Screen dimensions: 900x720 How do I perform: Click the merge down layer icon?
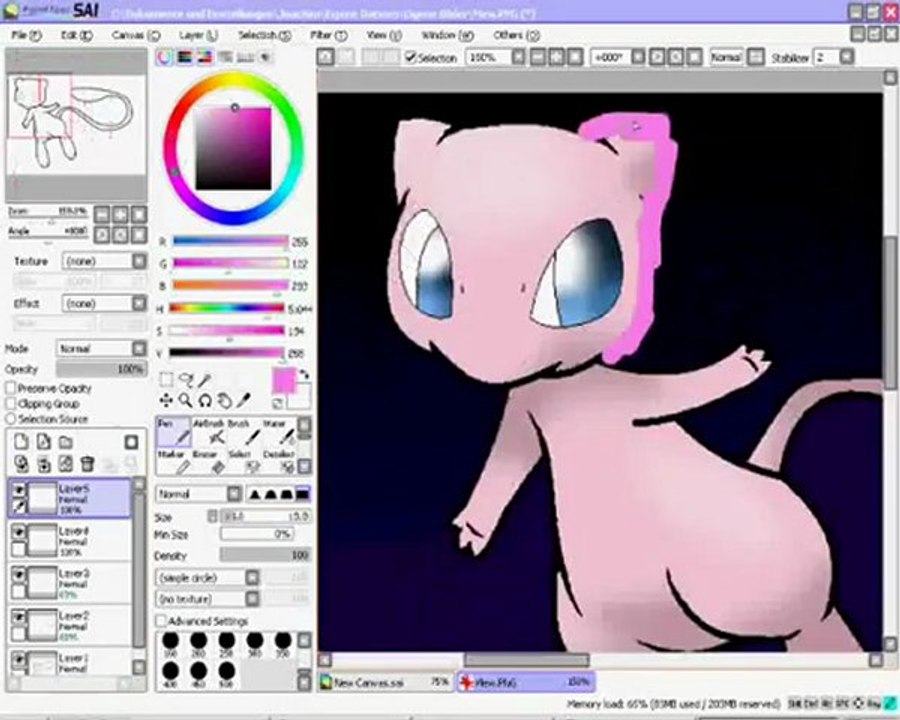pyautogui.click(x=44, y=463)
